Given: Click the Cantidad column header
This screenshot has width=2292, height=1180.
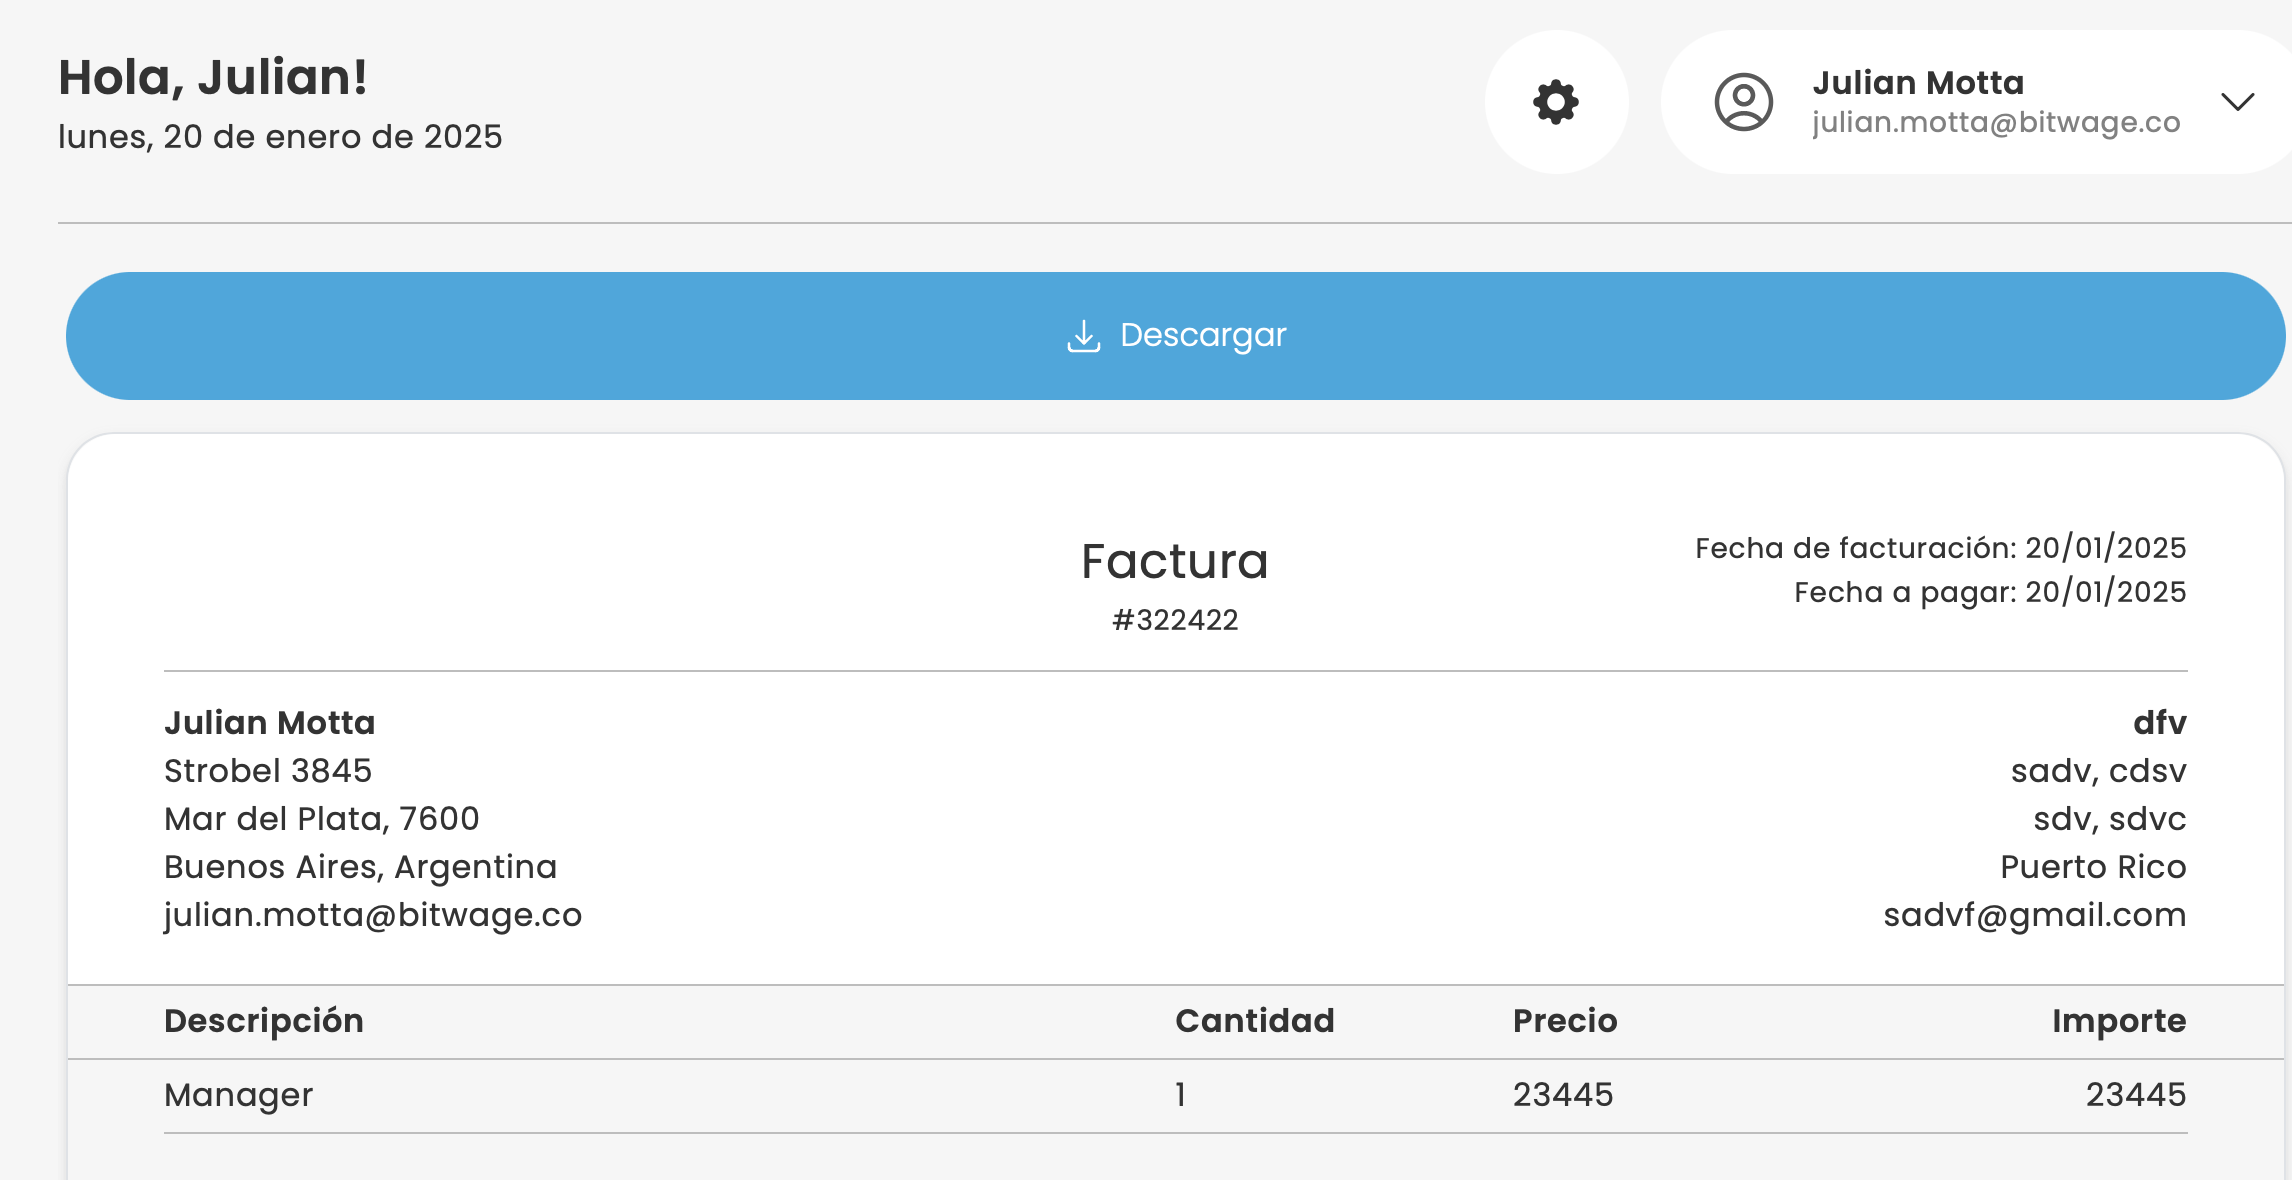Looking at the screenshot, I should (x=1254, y=1021).
